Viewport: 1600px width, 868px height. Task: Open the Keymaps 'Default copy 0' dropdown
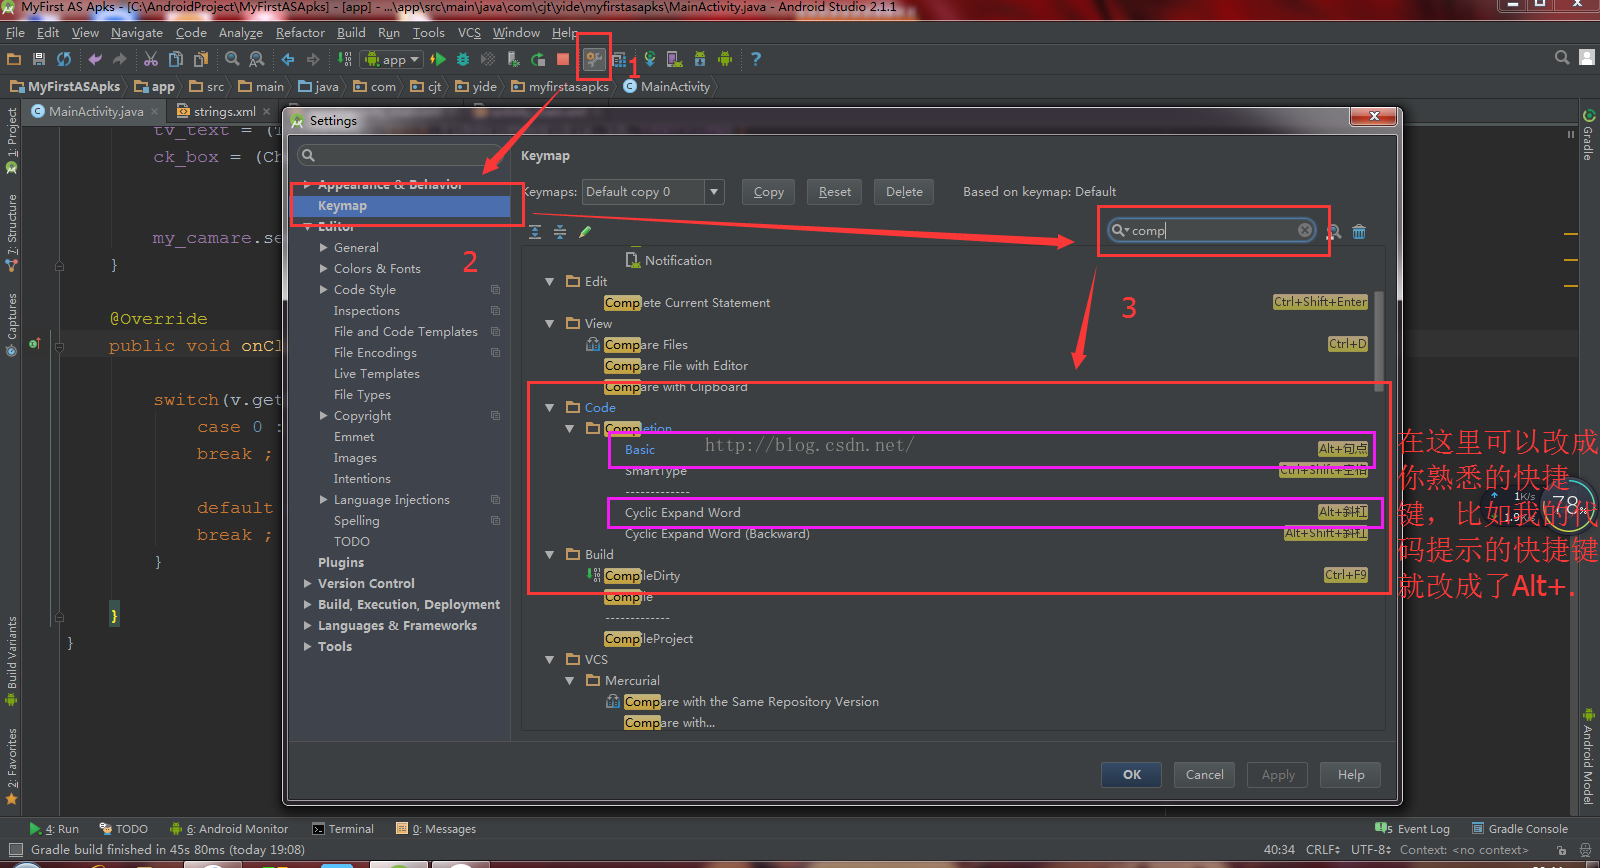(714, 192)
